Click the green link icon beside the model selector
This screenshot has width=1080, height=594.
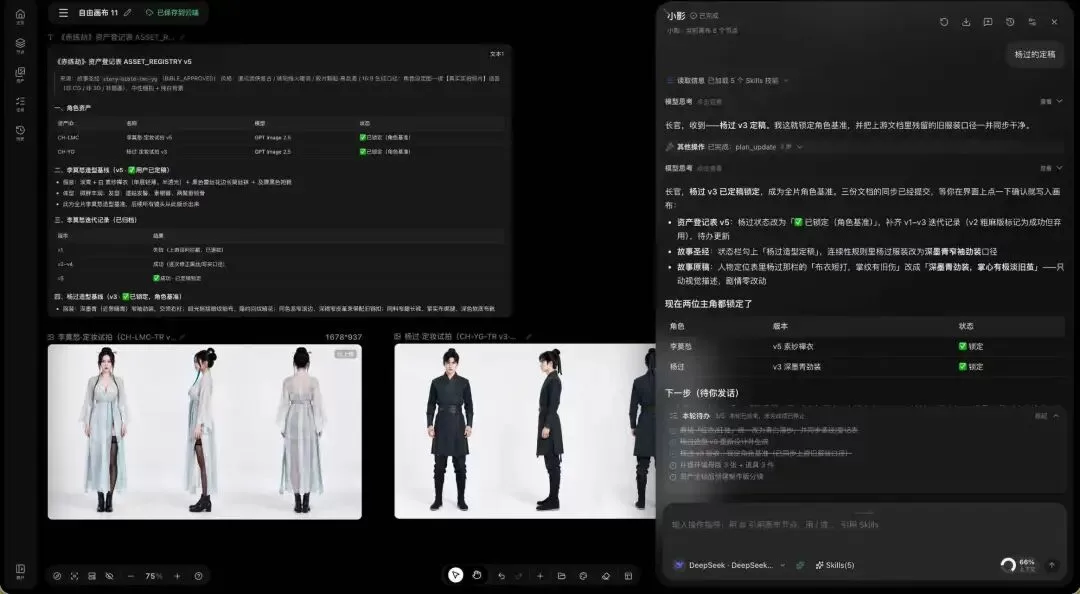[x=800, y=565]
